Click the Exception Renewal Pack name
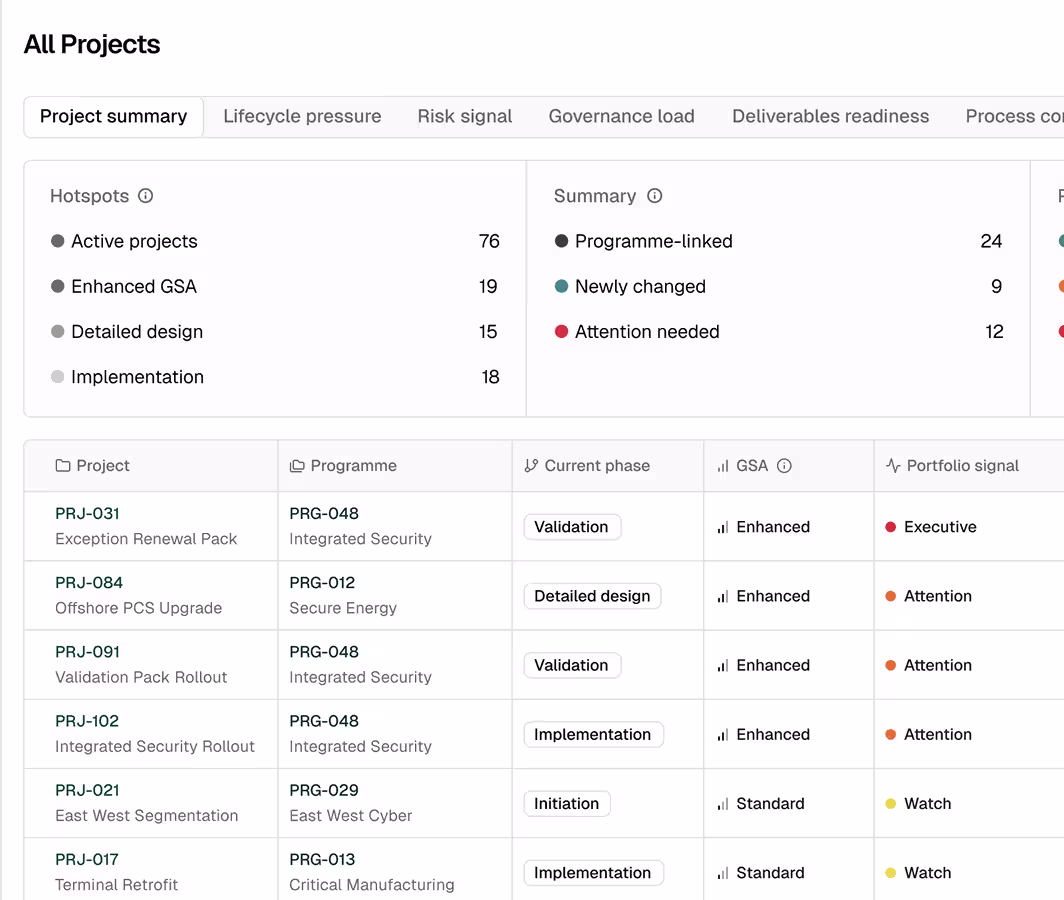 coord(146,539)
